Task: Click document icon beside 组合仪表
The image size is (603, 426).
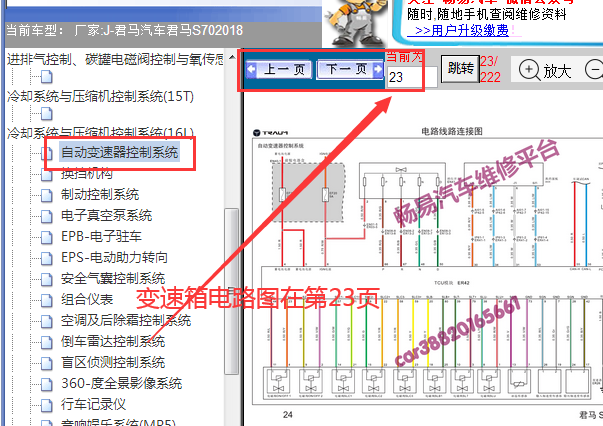Action: pos(47,300)
